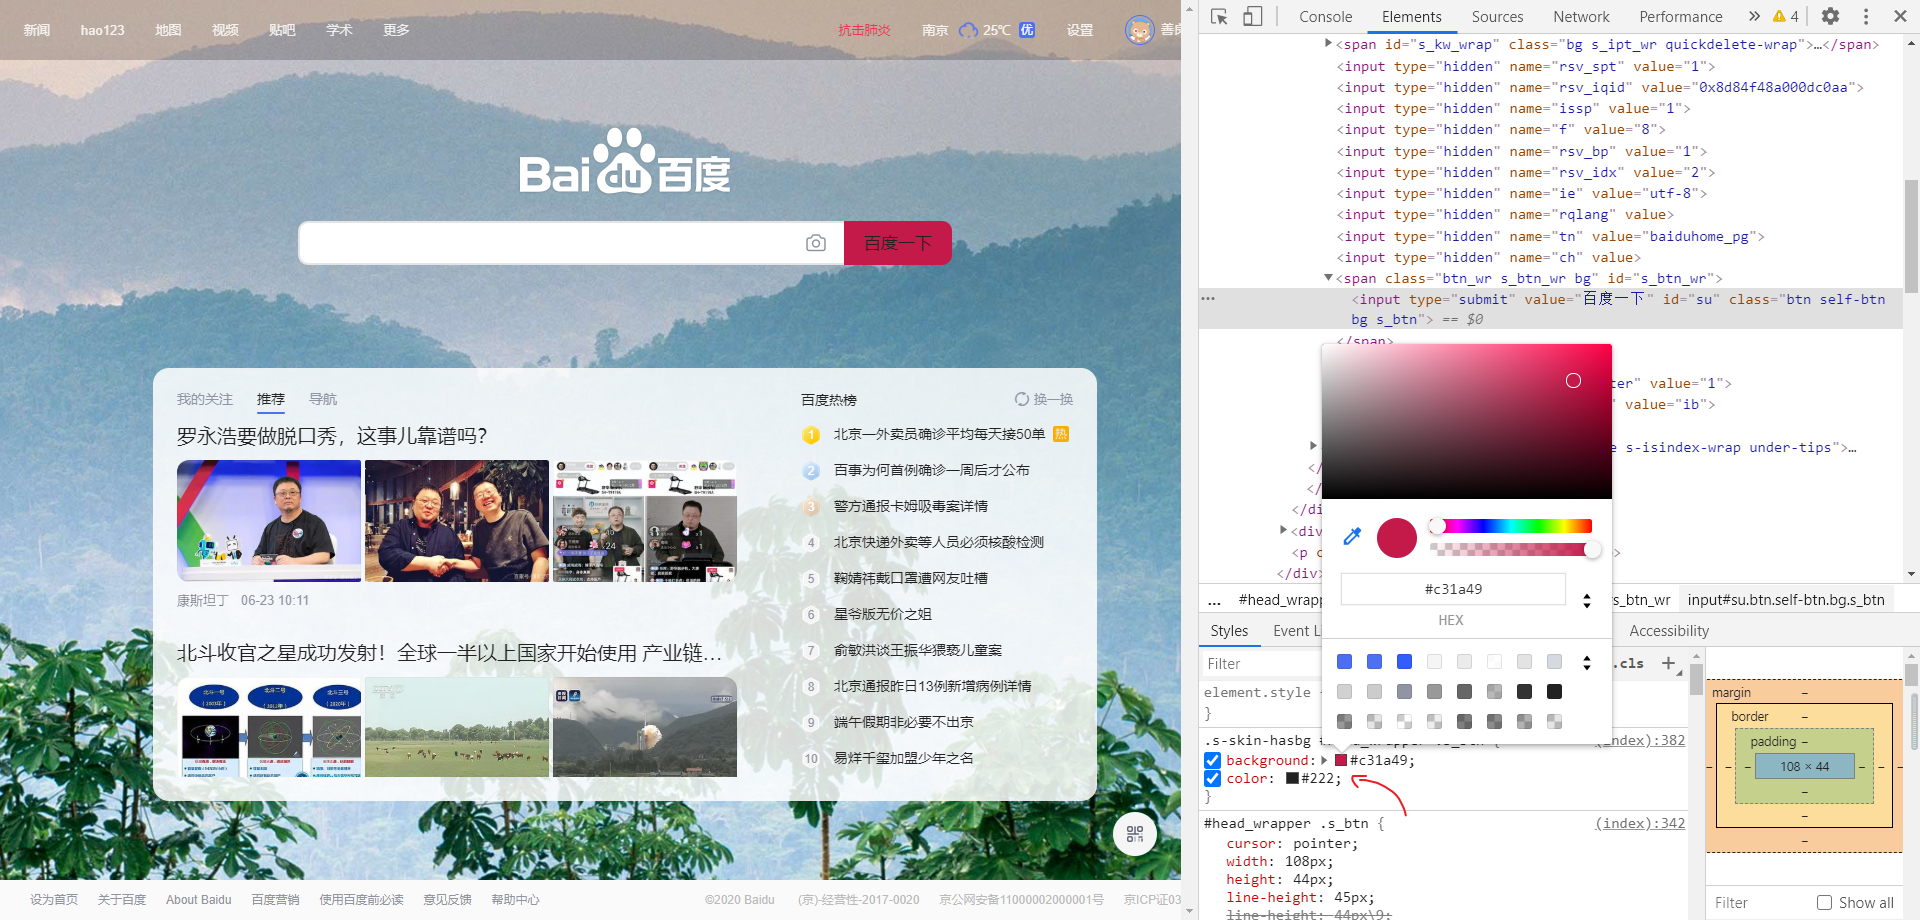Adjust the alpha opacity slider handle
1920x920 pixels.
coord(1592,549)
